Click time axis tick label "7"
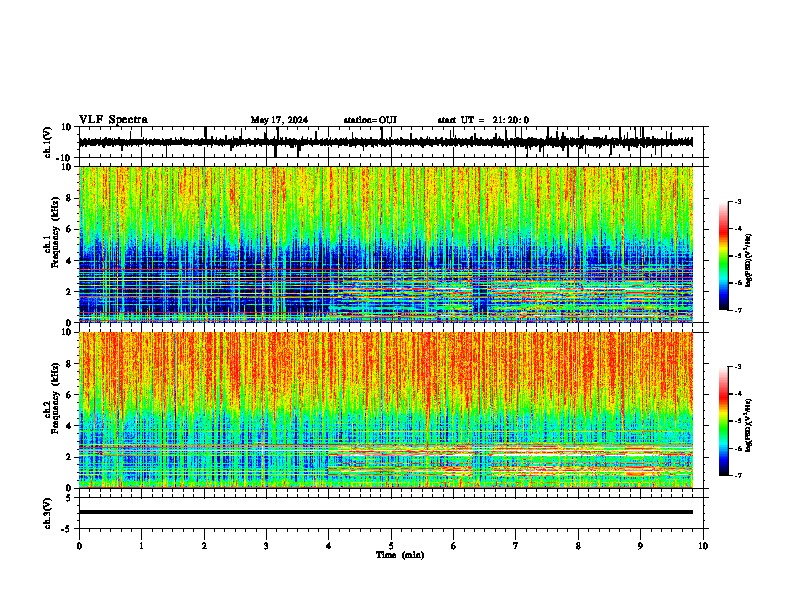 point(516,546)
